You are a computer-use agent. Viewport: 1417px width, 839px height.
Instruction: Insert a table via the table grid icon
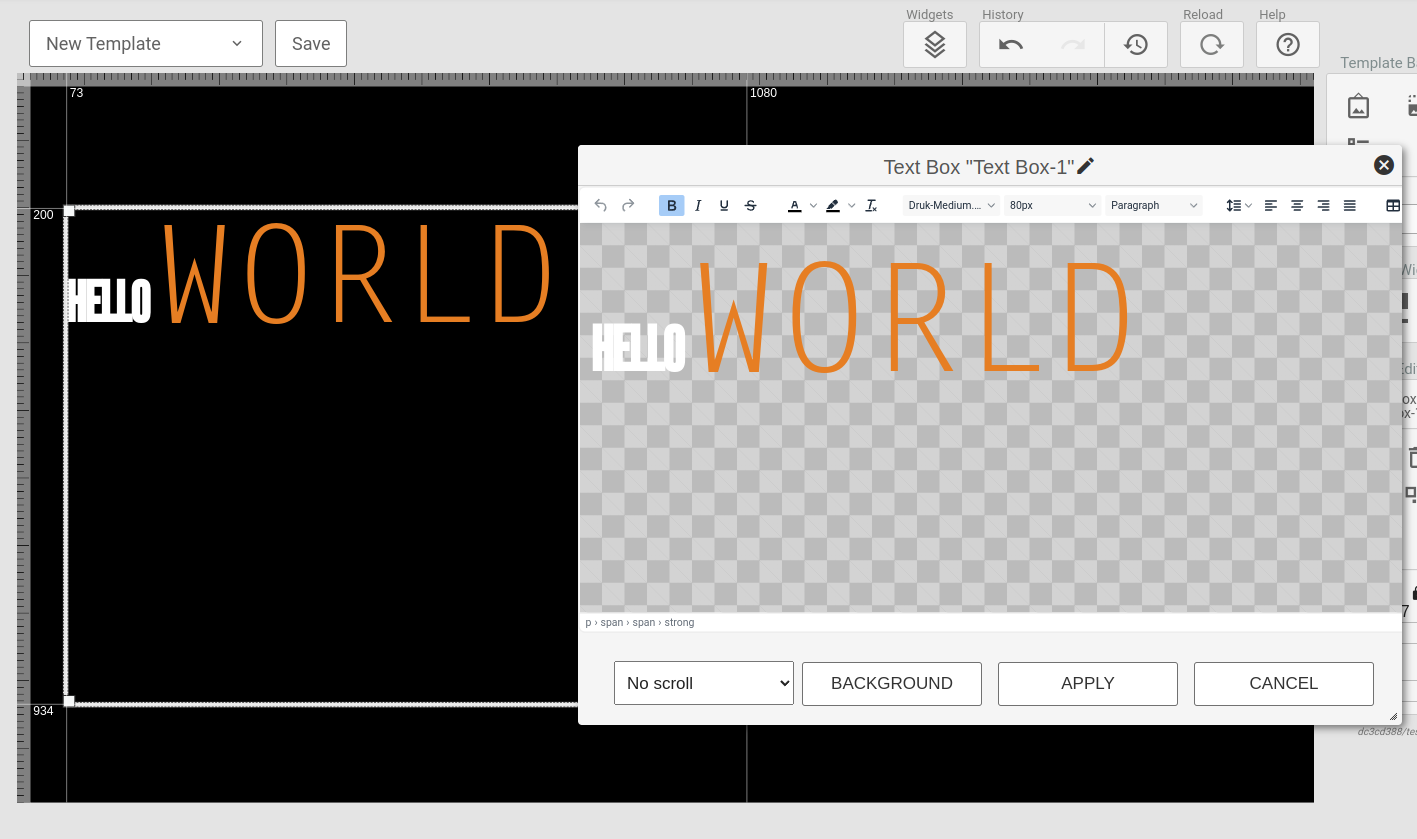click(x=1393, y=205)
